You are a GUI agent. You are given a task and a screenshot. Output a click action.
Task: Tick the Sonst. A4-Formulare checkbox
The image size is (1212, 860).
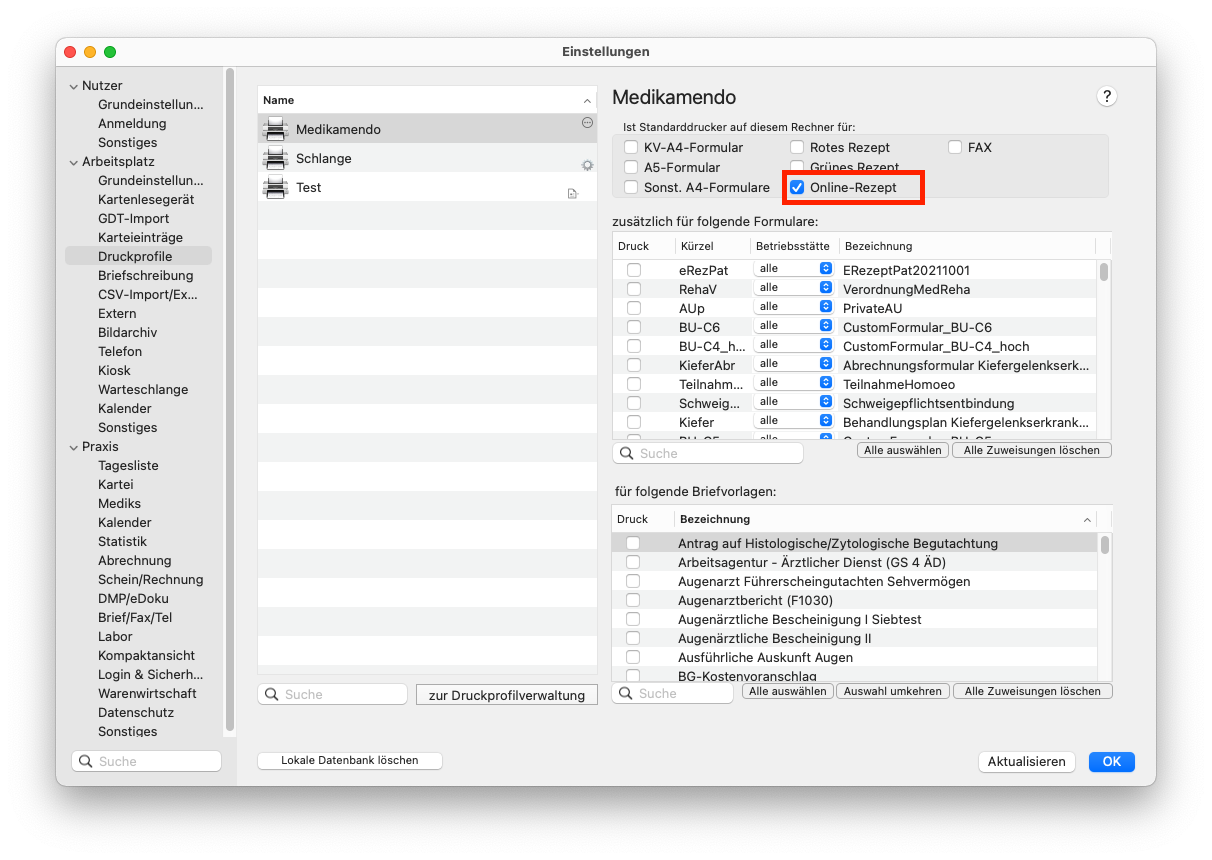coord(631,187)
